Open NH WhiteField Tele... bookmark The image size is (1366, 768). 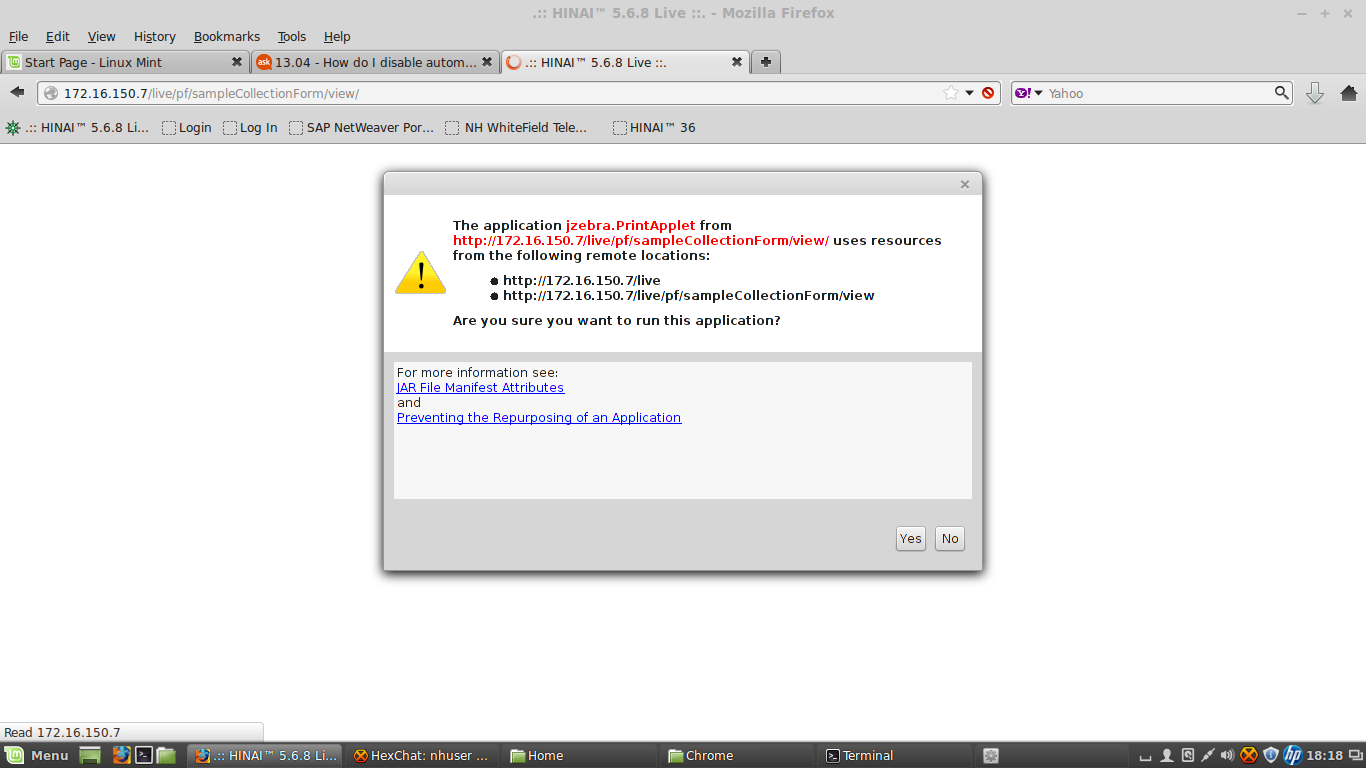(517, 127)
